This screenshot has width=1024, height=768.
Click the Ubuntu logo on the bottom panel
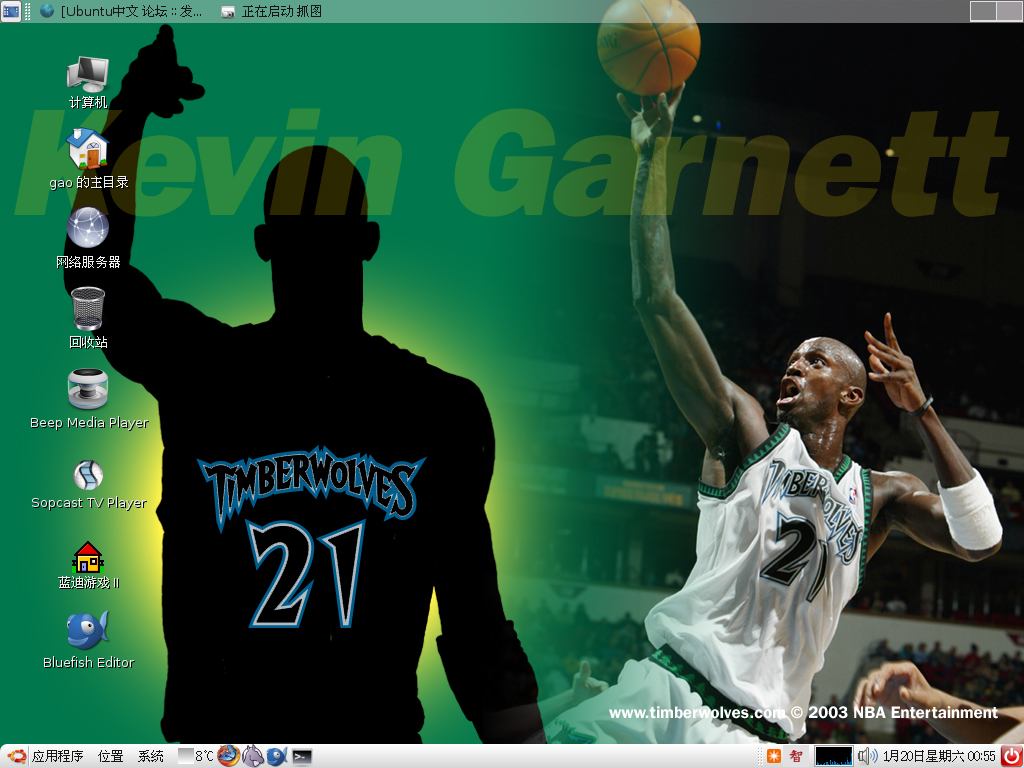point(15,756)
